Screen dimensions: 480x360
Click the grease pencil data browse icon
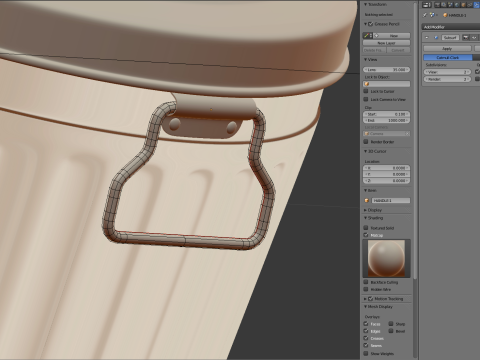pos(367,35)
